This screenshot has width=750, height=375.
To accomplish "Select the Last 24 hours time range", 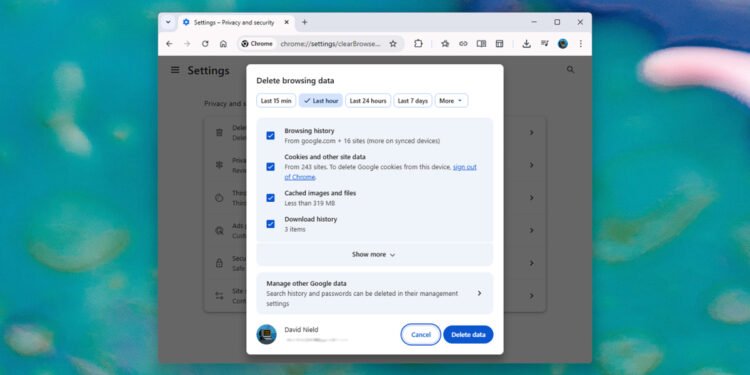I will 368,101.
